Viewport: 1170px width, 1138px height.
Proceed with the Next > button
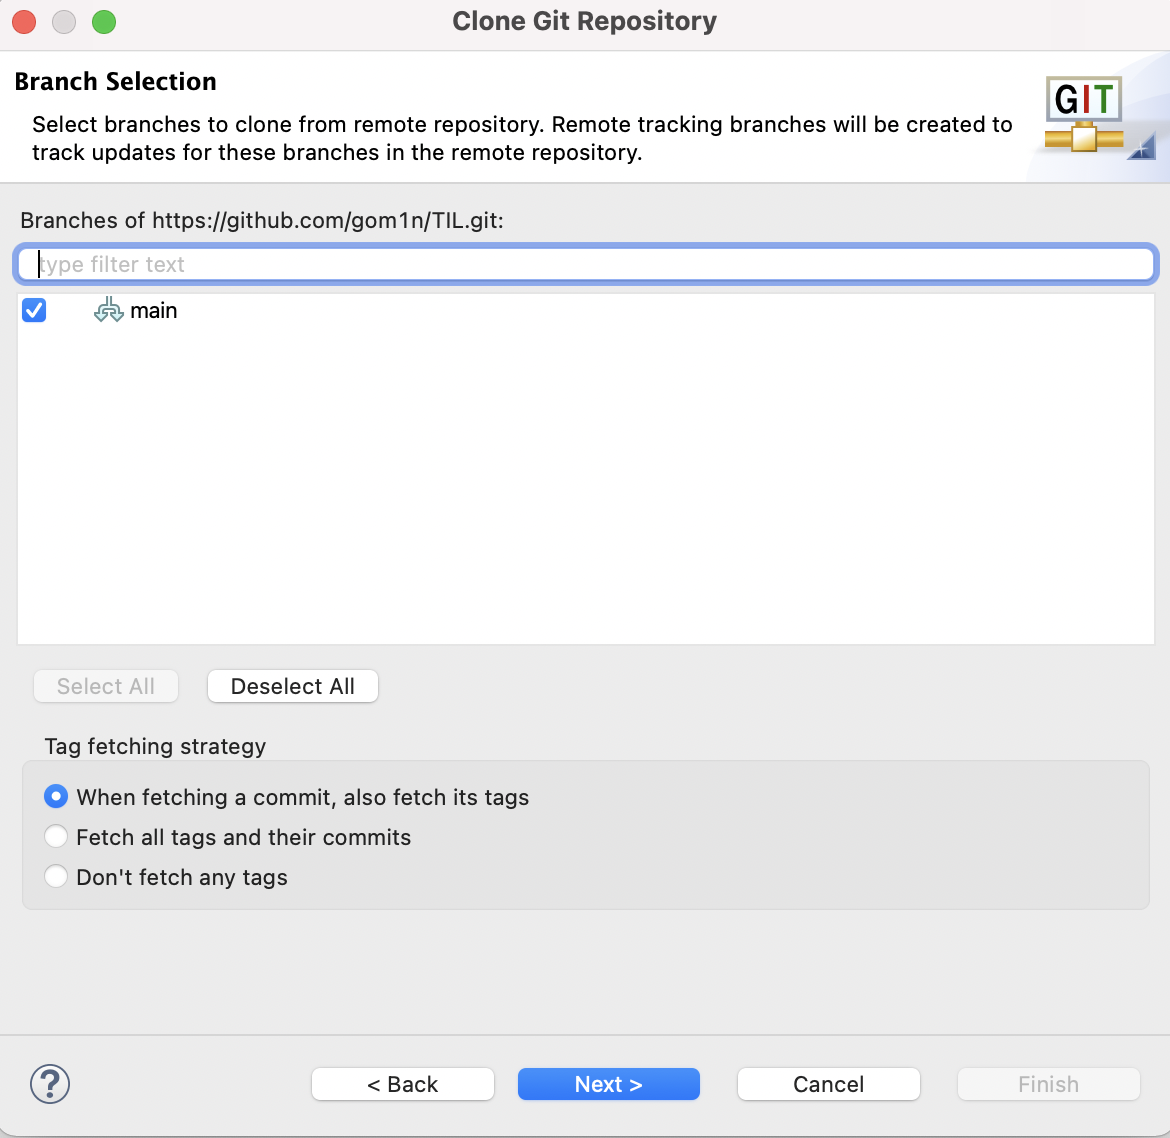point(609,1084)
